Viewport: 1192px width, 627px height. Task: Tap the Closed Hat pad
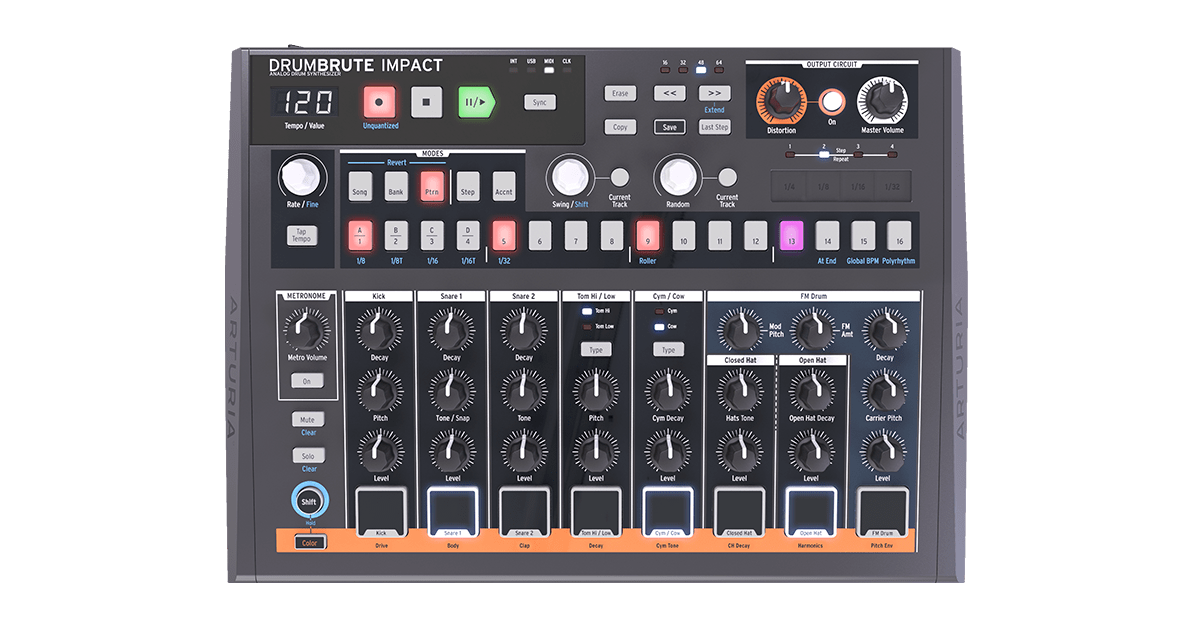739,510
